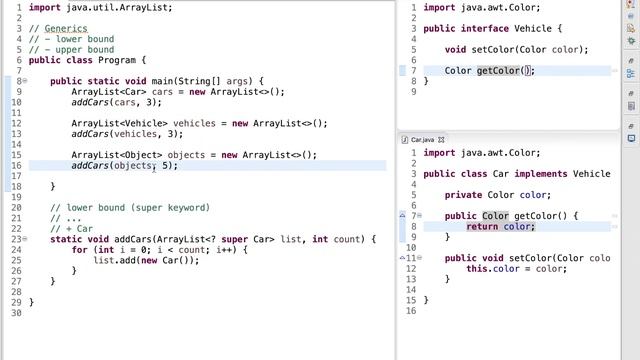
Task: Click 'ArrayList<Car> cars' declaration
Action: coord(122,92)
